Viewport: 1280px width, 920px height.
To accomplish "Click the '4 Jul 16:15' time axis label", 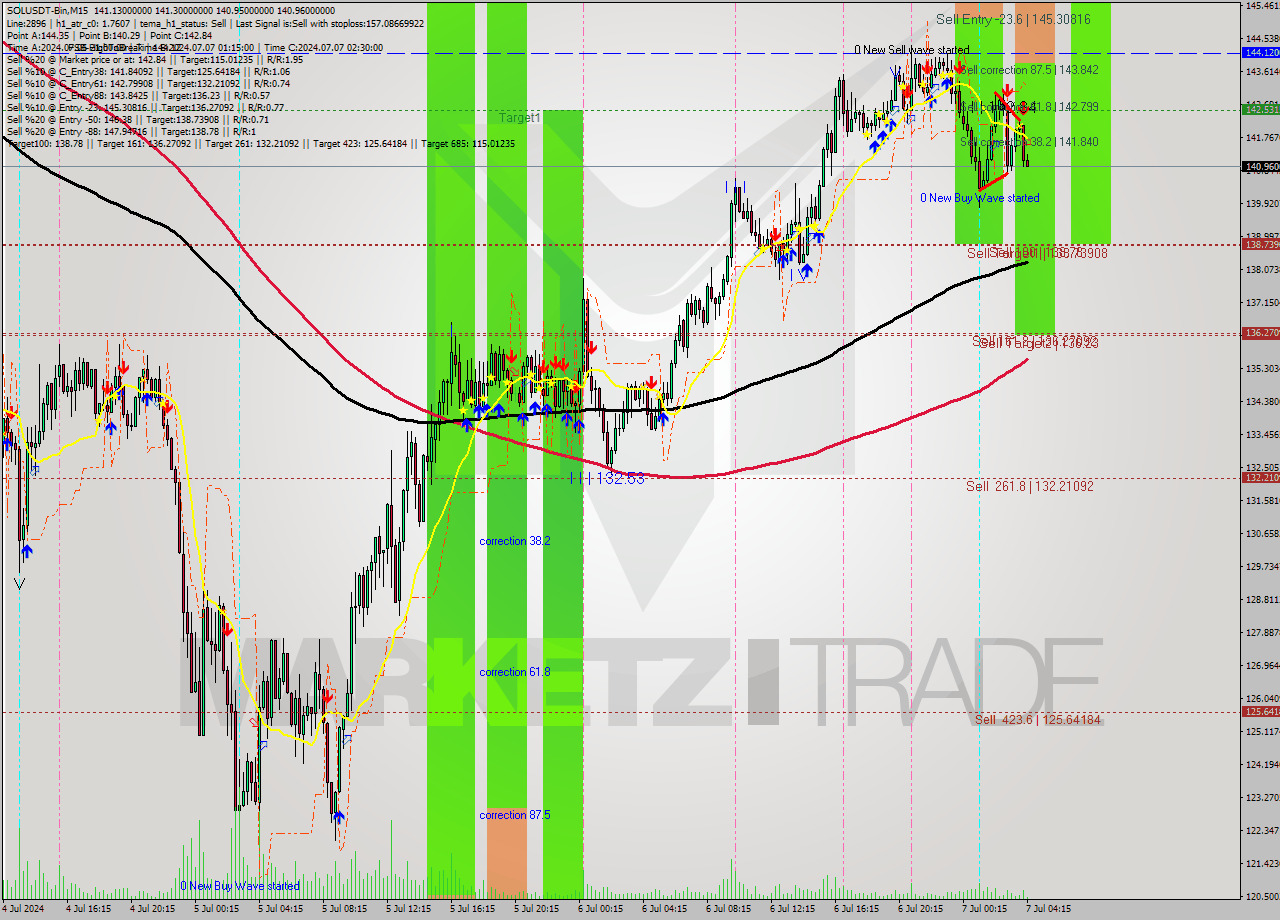I will pos(88,910).
